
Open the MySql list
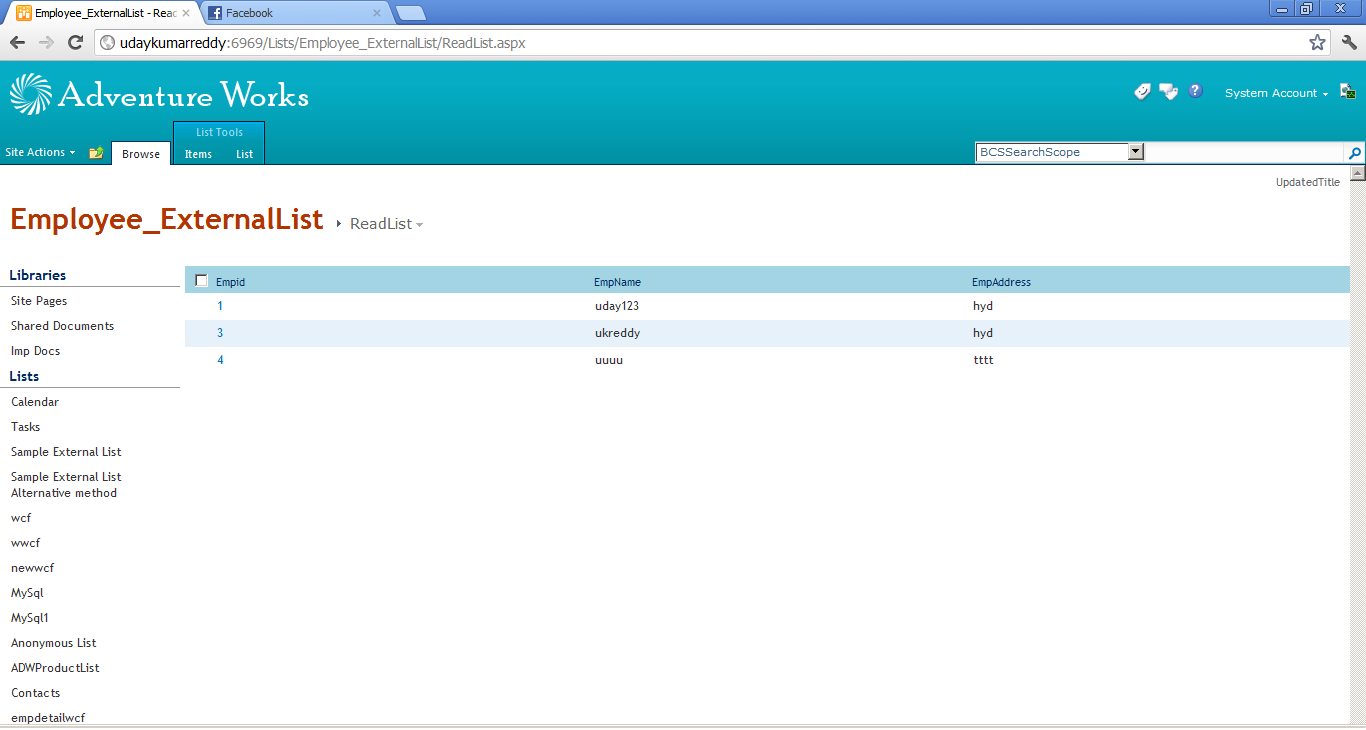coord(27,593)
